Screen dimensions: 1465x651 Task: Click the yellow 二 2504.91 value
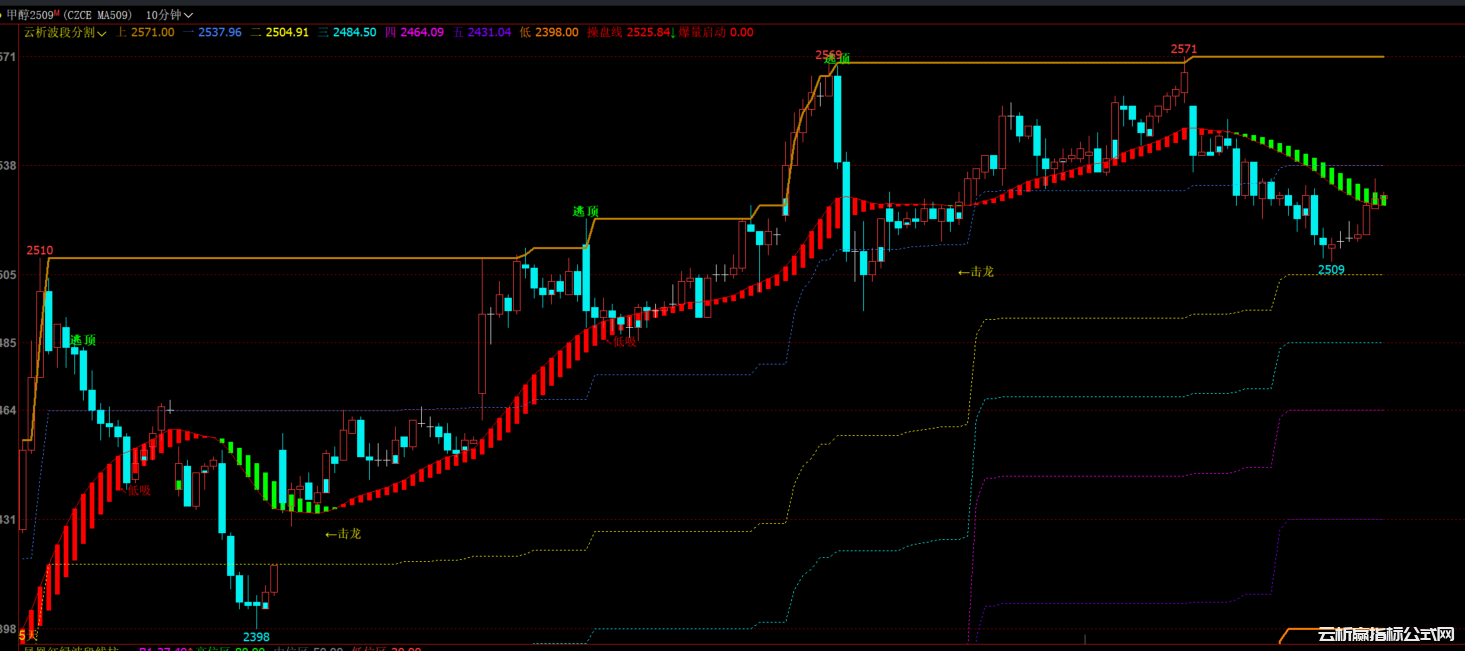[280, 32]
